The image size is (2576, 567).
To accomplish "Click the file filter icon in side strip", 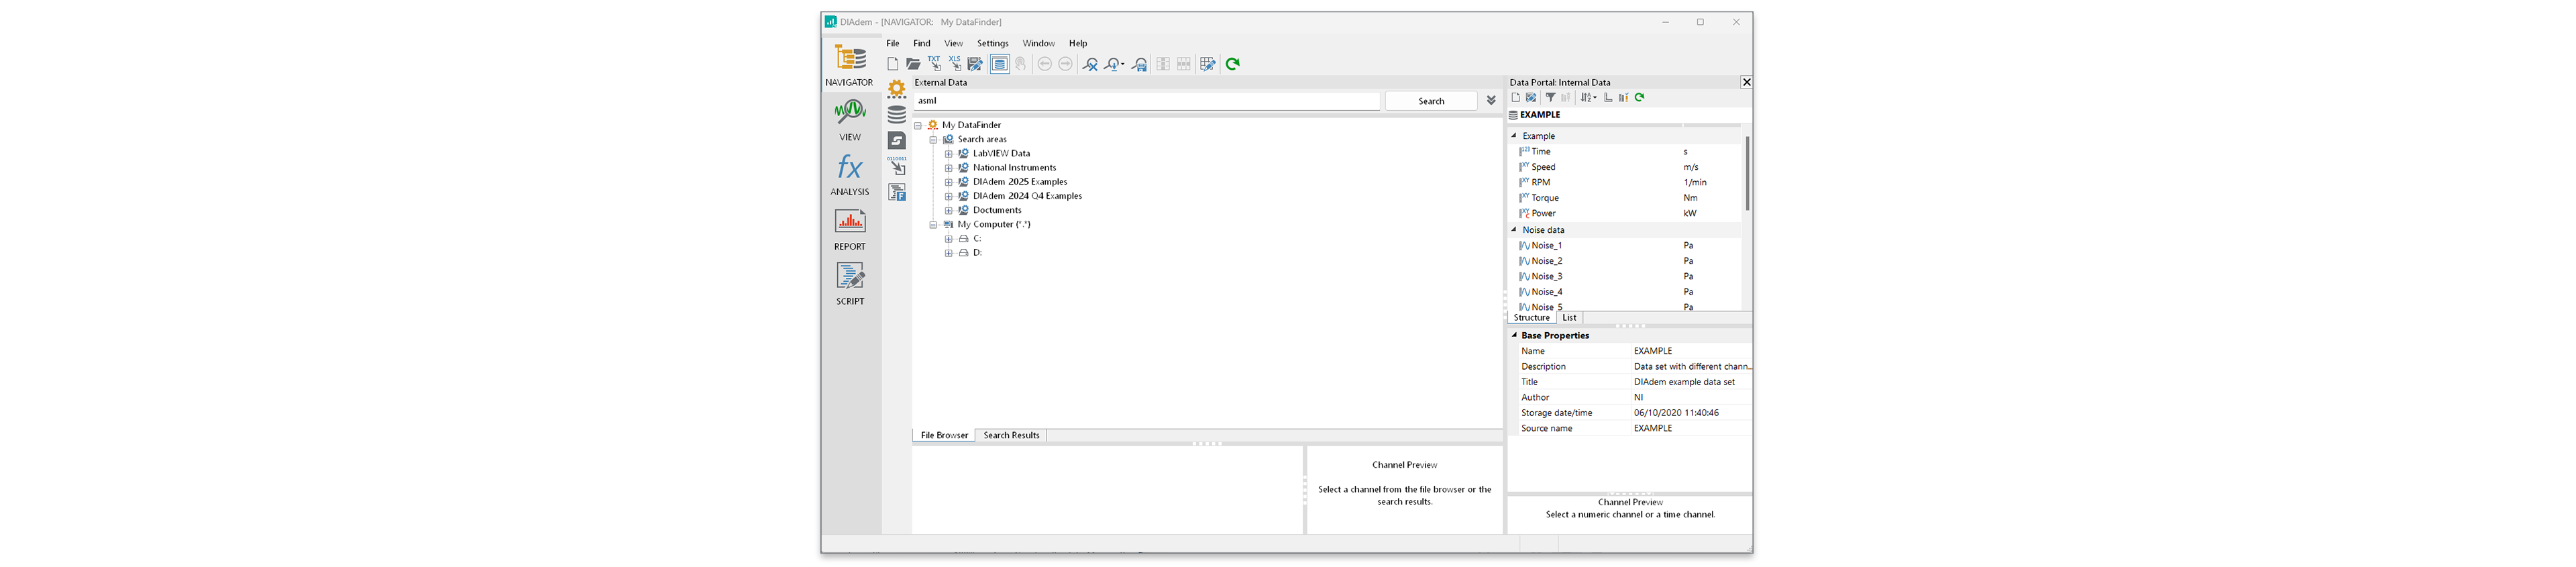I will click(897, 192).
